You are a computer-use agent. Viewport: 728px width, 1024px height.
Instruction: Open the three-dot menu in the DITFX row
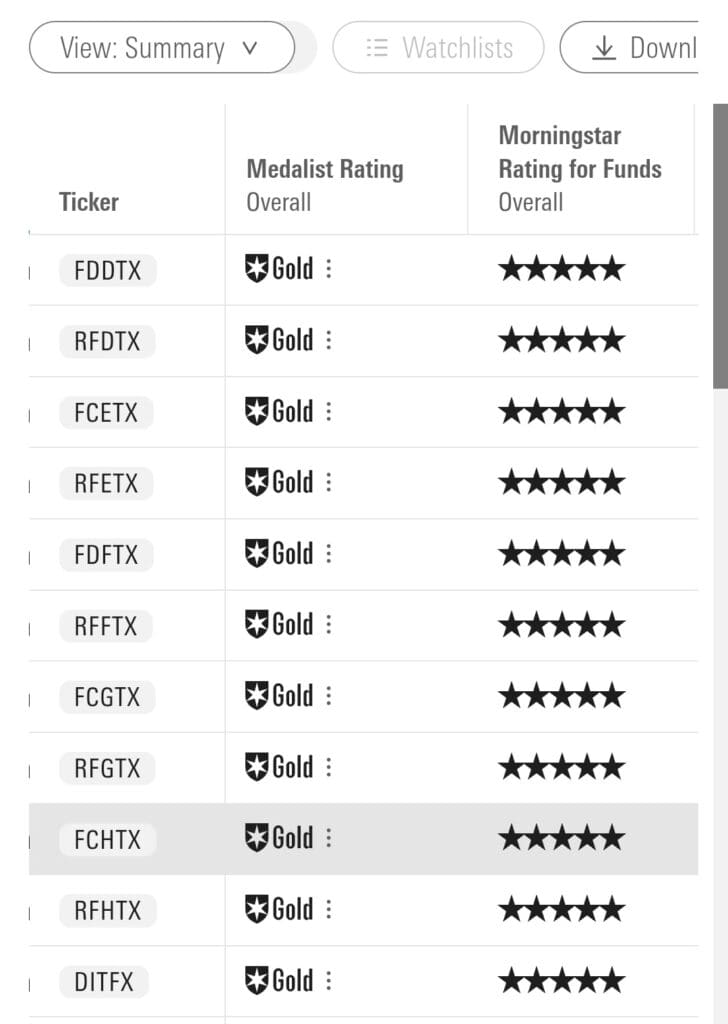[x=328, y=981]
